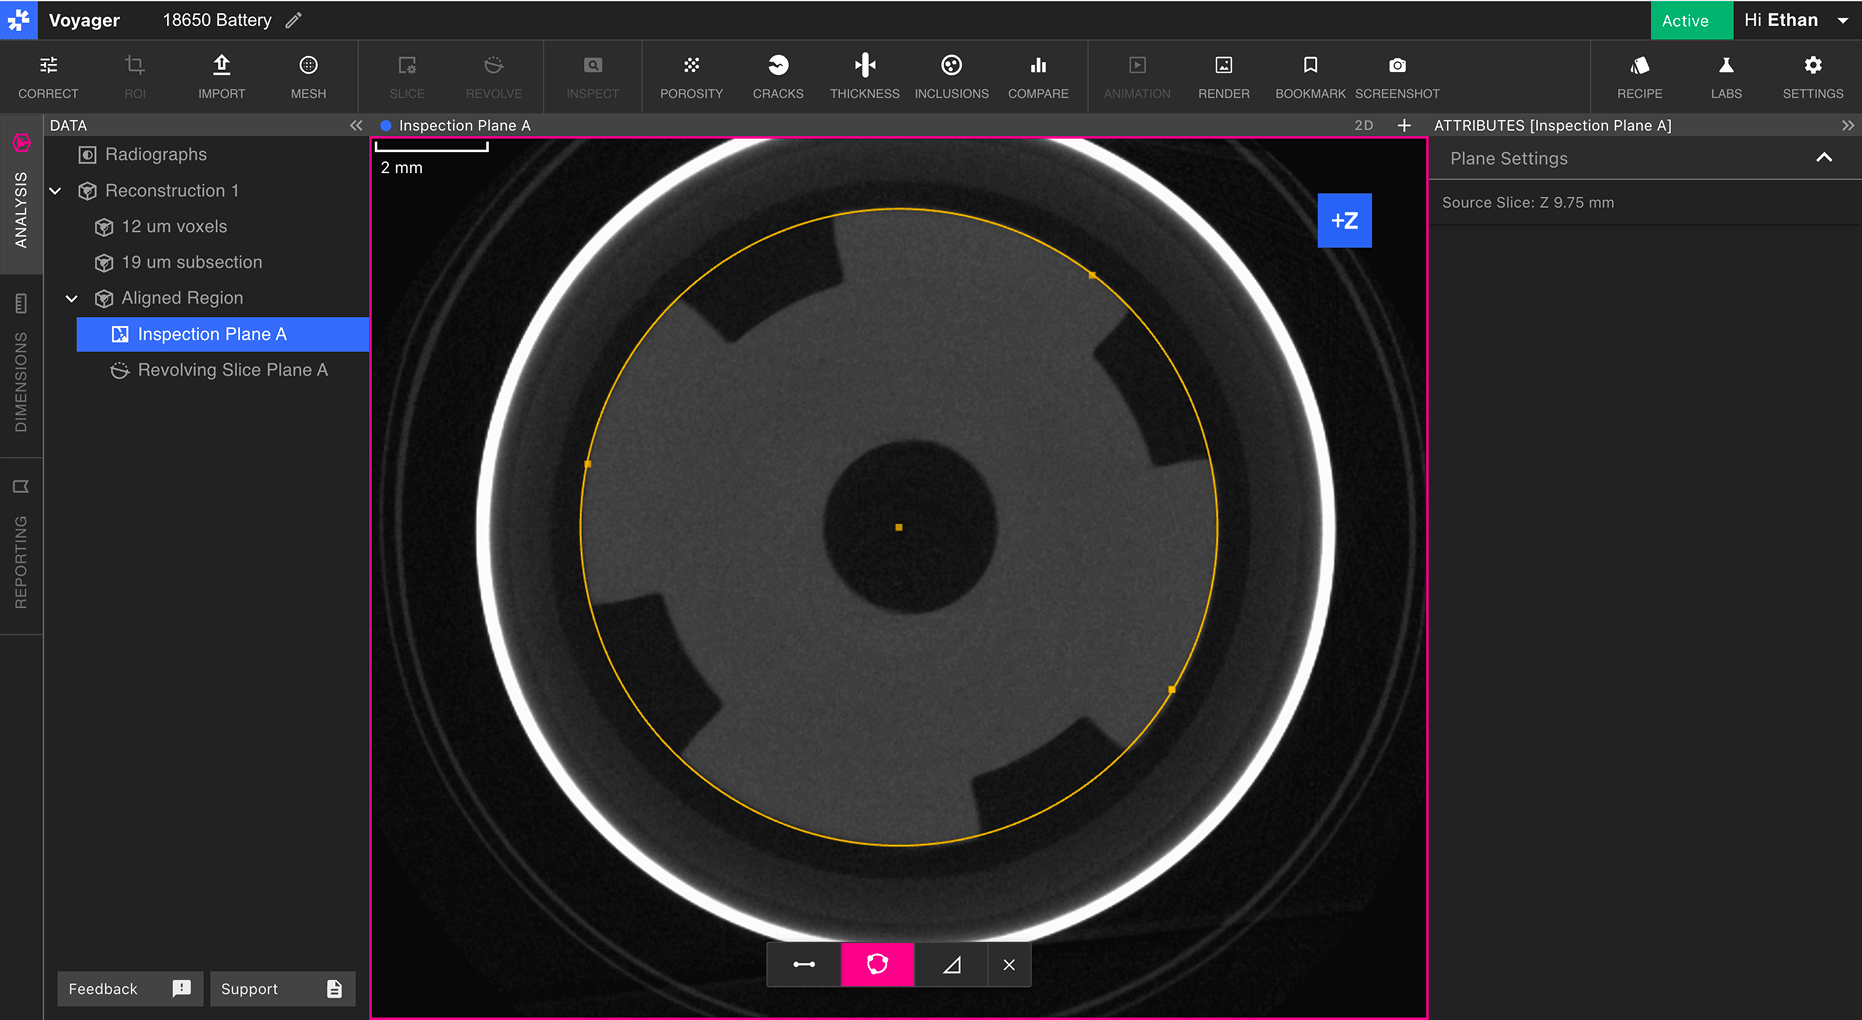Launch the Inclusions analysis tool

point(951,77)
